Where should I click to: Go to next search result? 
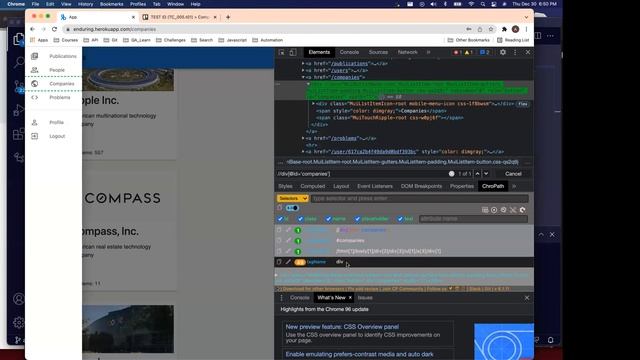click(486, 174)
